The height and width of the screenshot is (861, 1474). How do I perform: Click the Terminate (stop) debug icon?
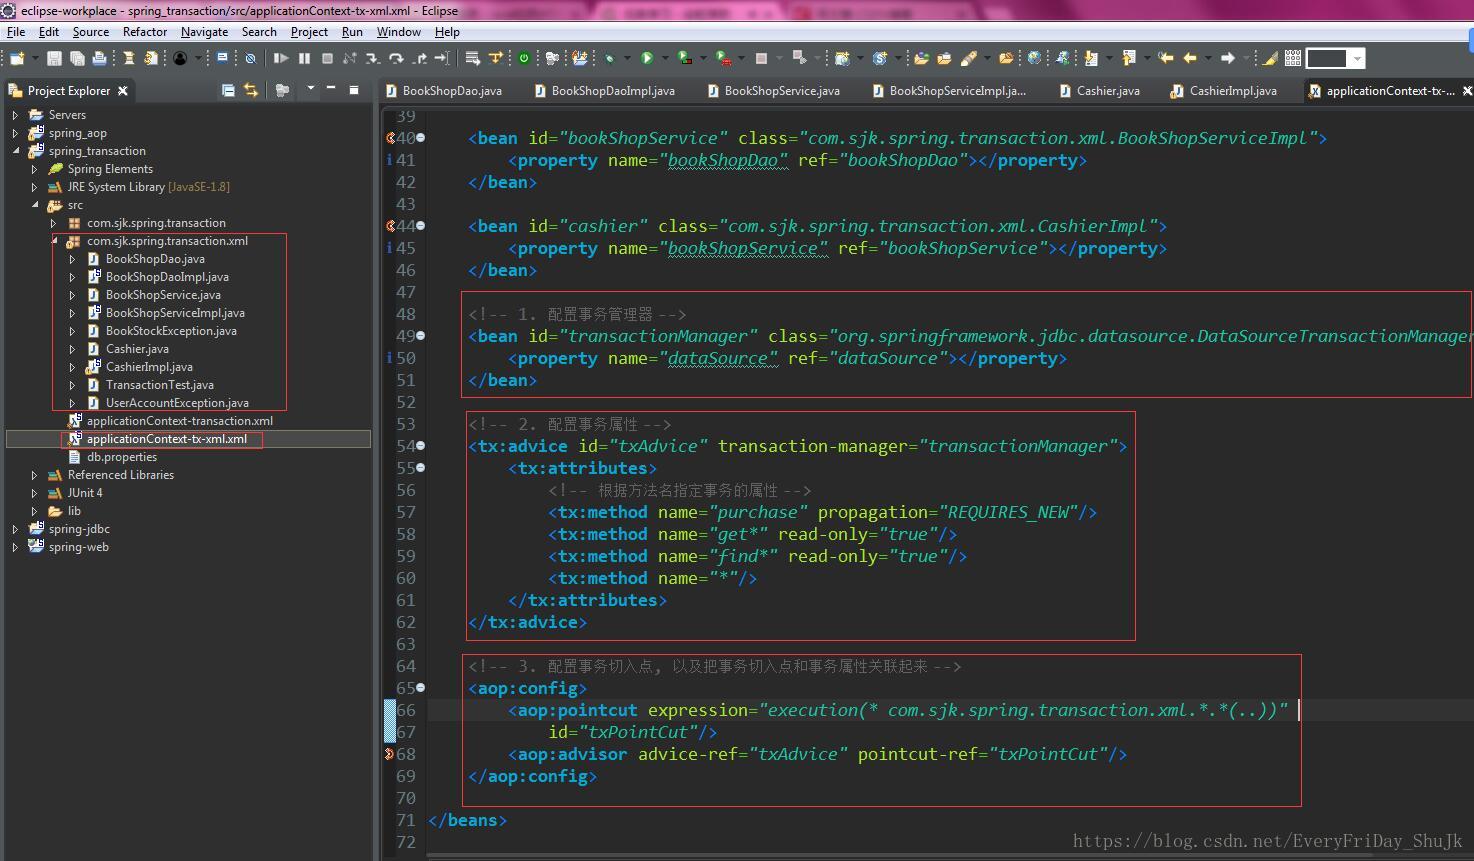(x=327, y=58)
